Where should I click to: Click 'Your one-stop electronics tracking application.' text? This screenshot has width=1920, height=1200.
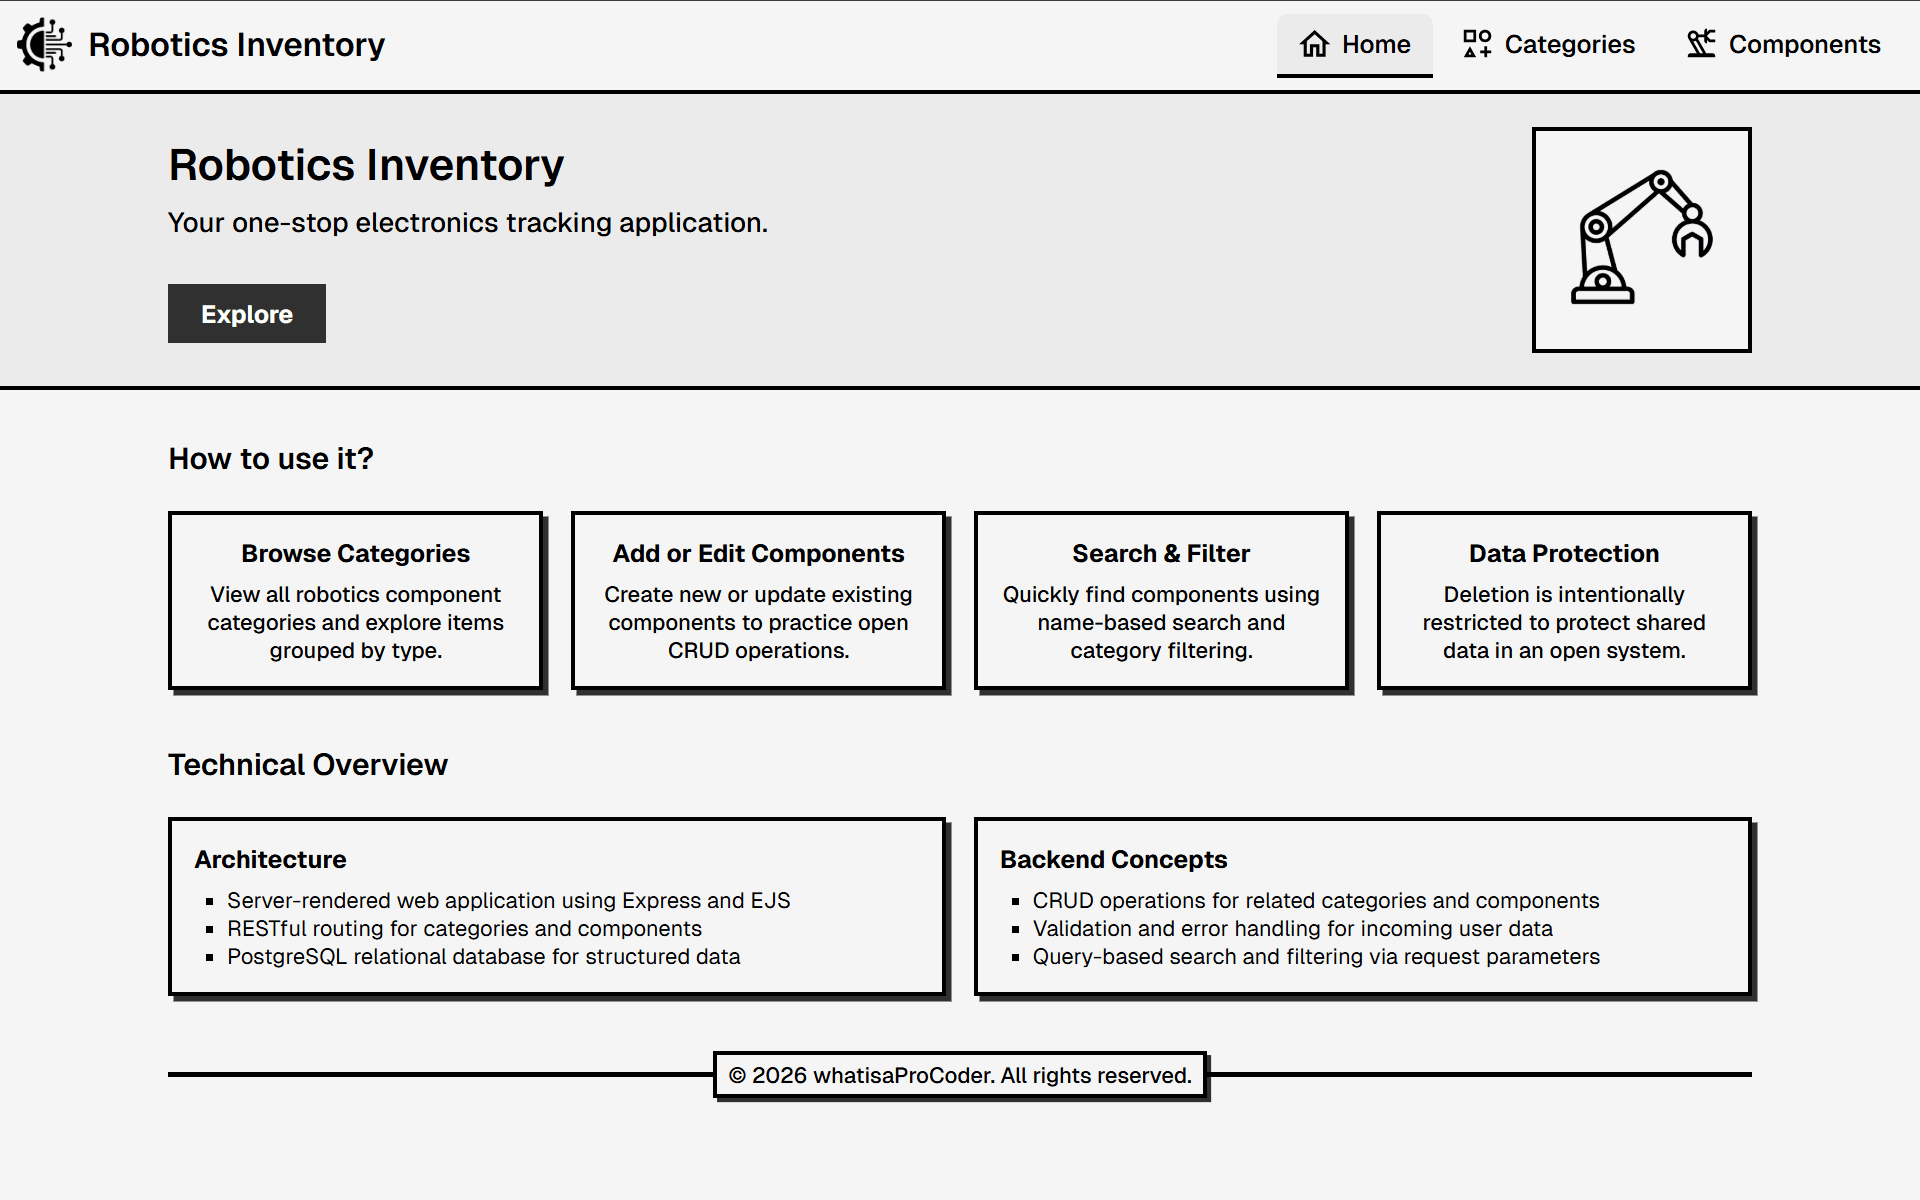click(x=468, y=222)
